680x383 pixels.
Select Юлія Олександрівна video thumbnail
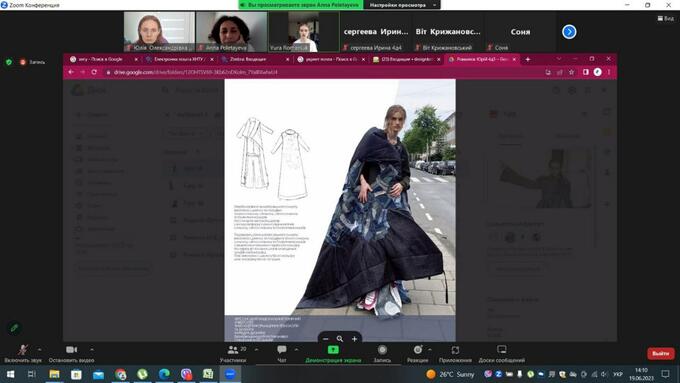coord(159,32)
